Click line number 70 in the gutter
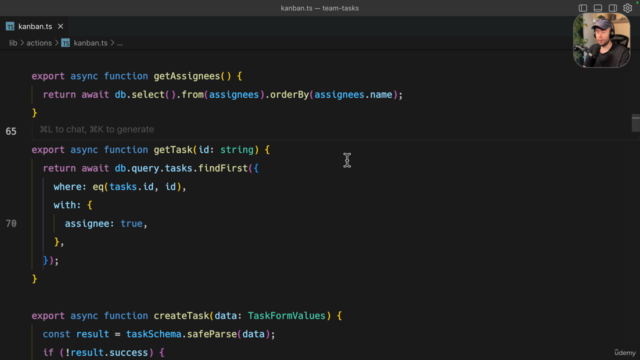Screen dimensions: 640x360 [11, 224]
